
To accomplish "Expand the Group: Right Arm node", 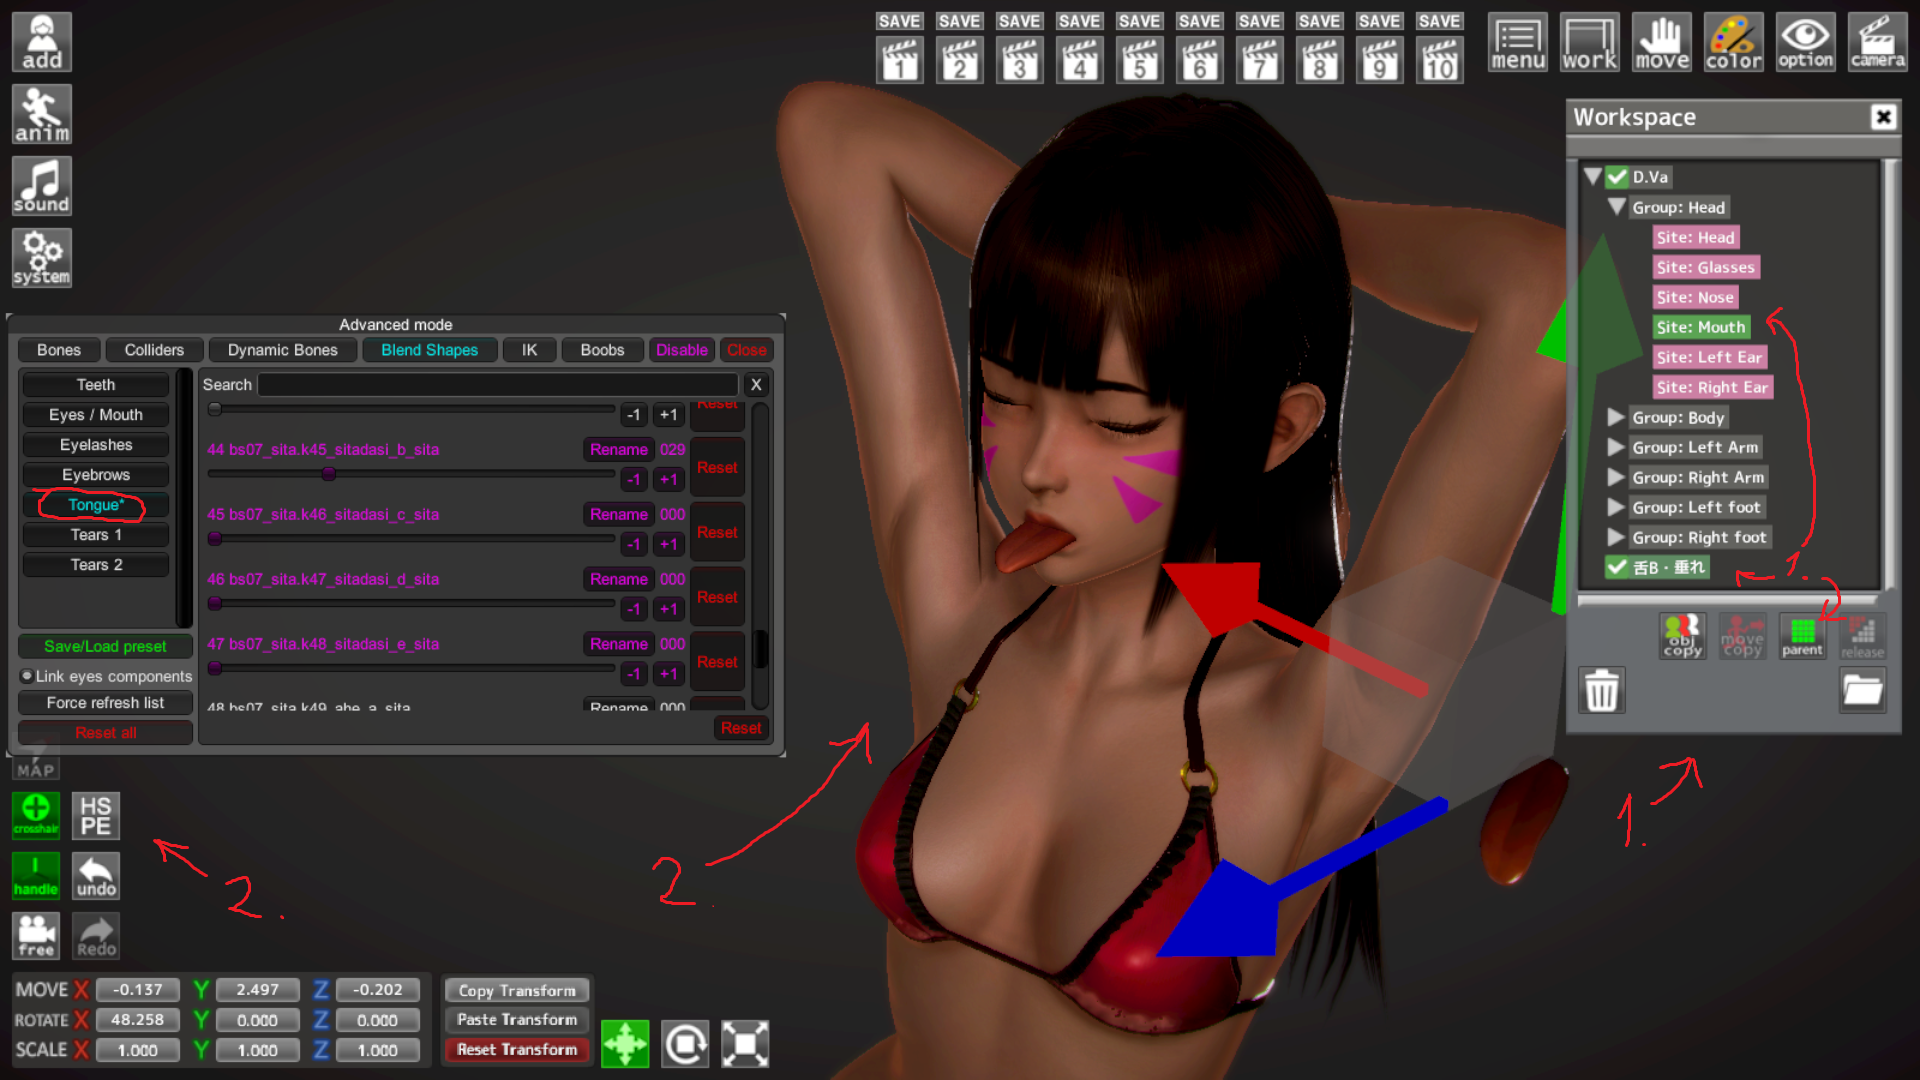I will tap(1616, 477).
